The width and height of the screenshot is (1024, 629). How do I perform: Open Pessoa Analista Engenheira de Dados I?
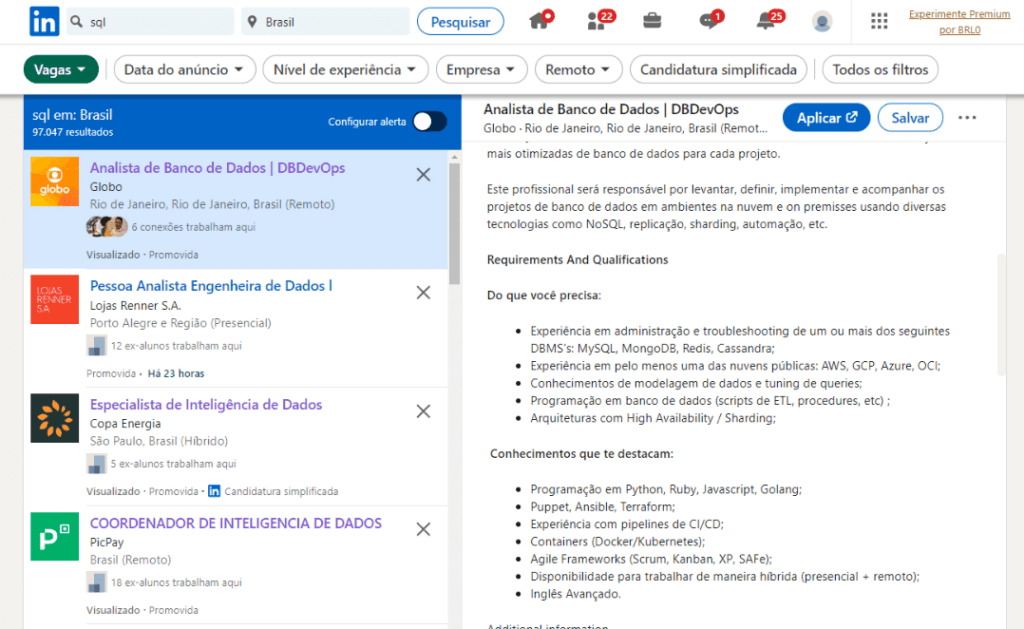[x=211, y=286]
